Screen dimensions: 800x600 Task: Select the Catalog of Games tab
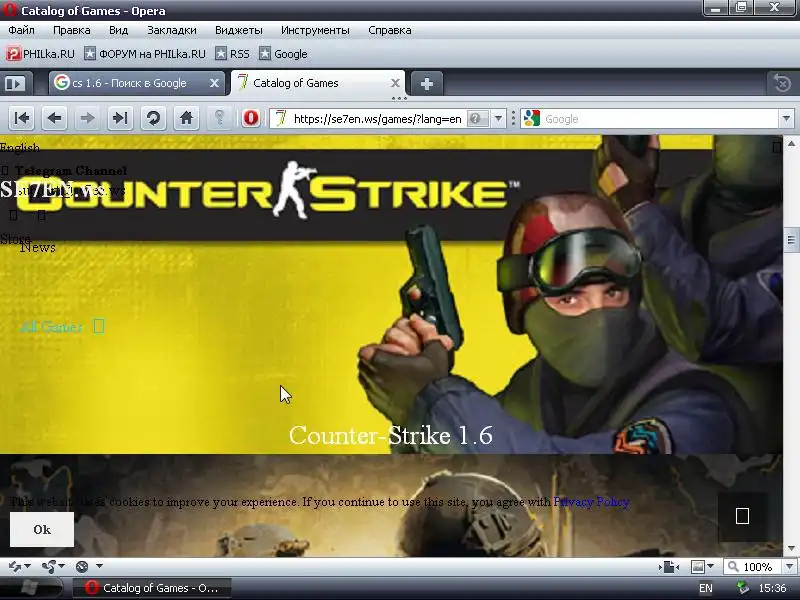[x=318, y=83]
